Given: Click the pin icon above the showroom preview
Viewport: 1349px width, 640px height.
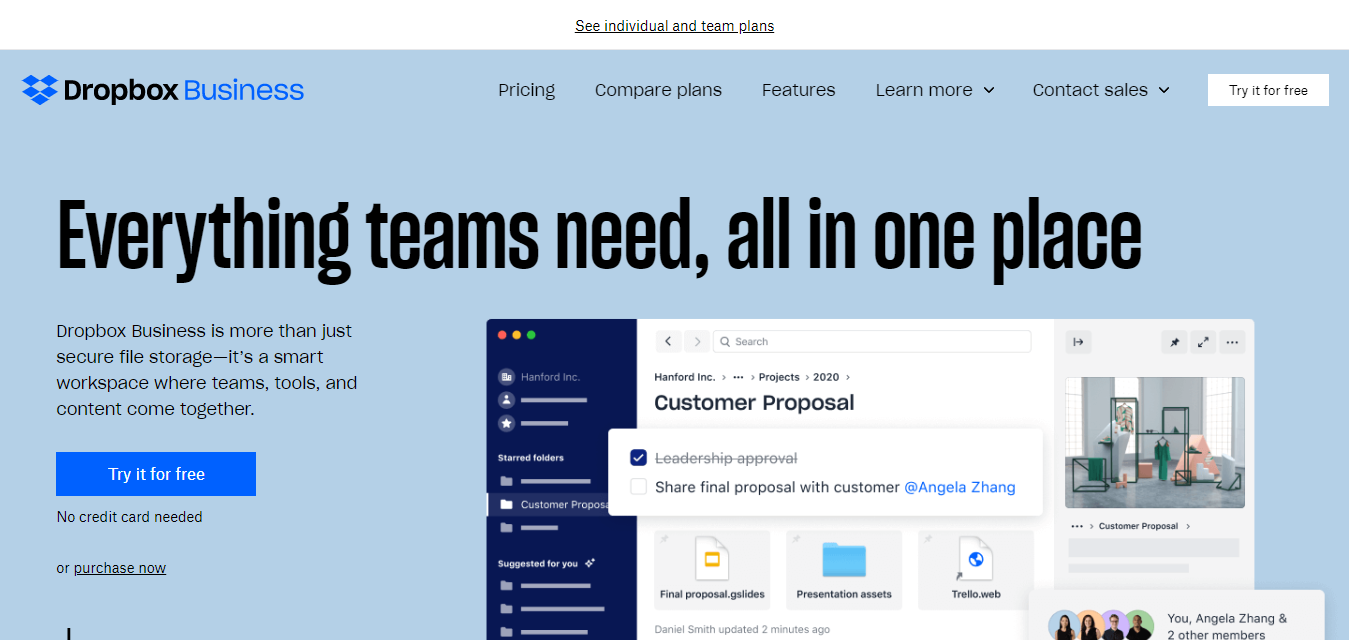Looking at the screenshot, I should pos(1175,342).
